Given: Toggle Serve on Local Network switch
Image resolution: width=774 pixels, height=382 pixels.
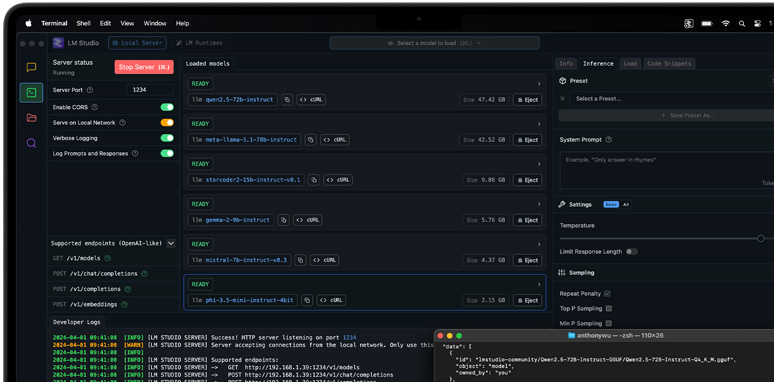Looking at the screenshot, I should (167, 122).
